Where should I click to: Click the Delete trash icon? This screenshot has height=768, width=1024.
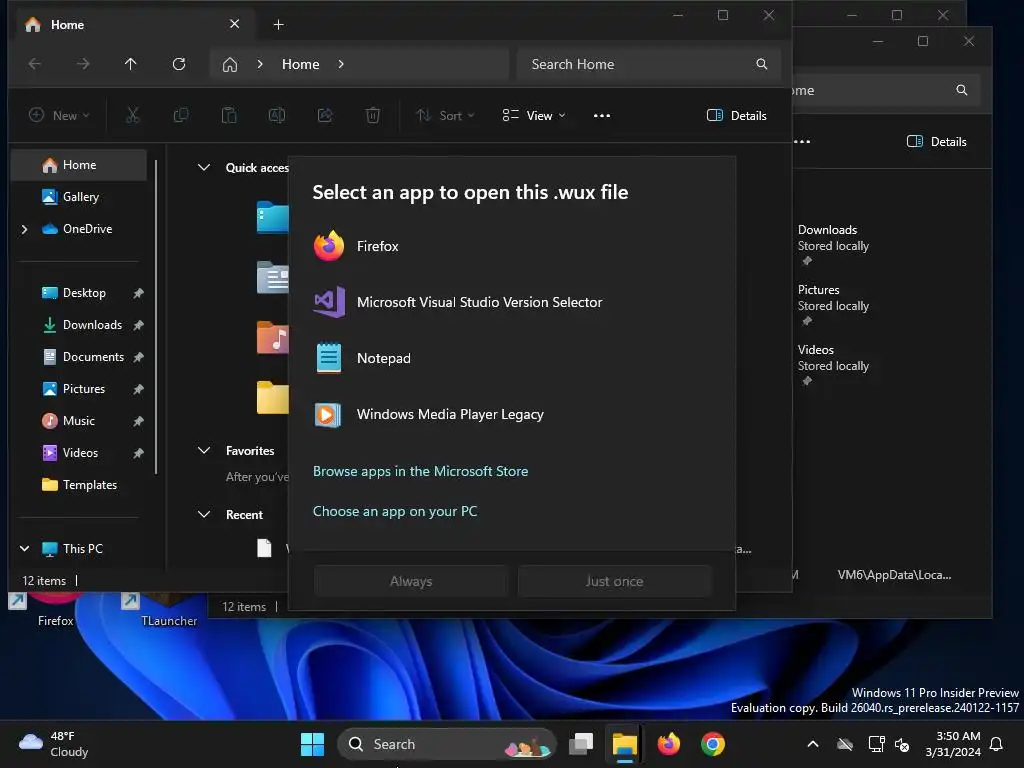(x=373, y=116)
